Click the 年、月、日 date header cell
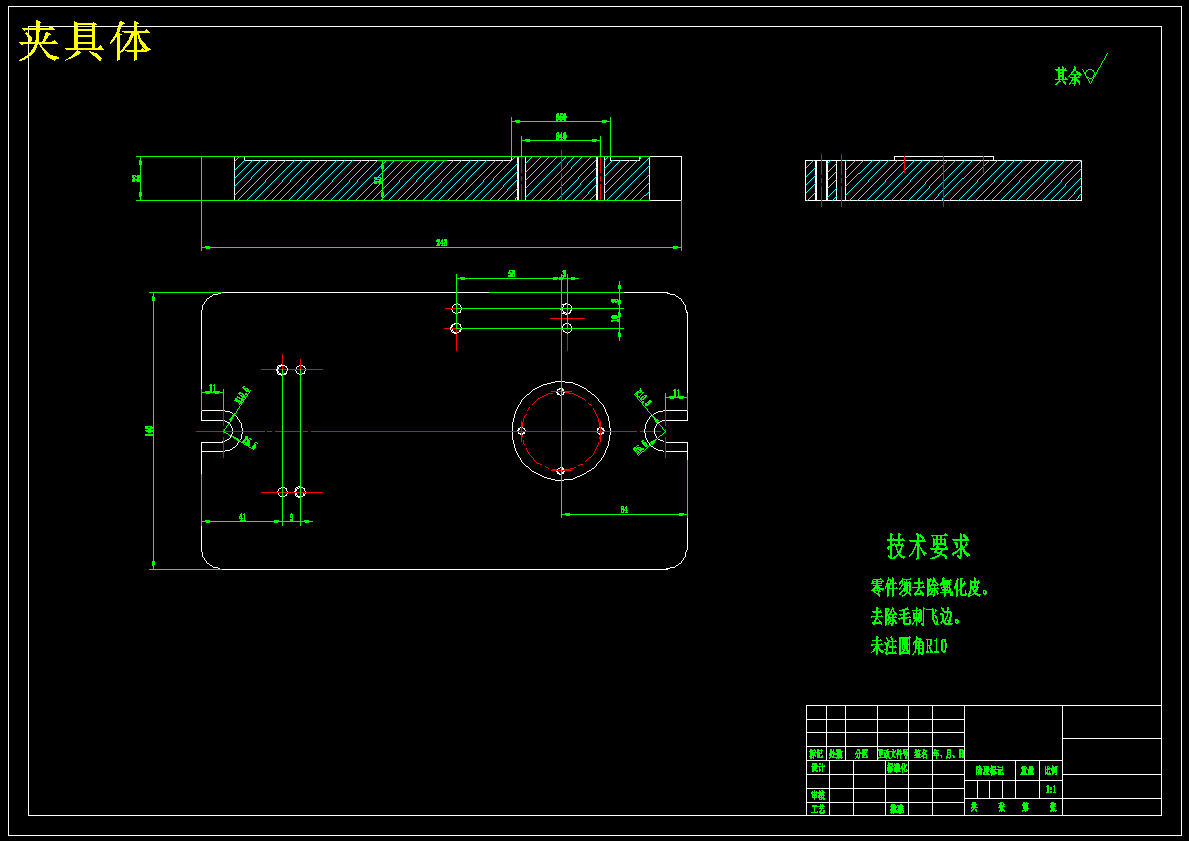Viewport: 1189px width, 841px height. [x=949, y=754]
